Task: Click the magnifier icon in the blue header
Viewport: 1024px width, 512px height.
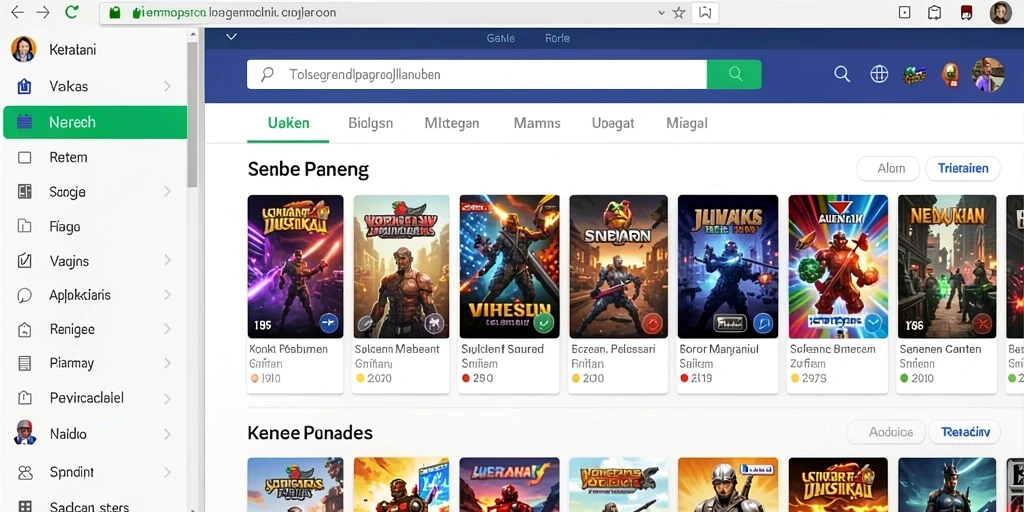Action: [842, 74]
